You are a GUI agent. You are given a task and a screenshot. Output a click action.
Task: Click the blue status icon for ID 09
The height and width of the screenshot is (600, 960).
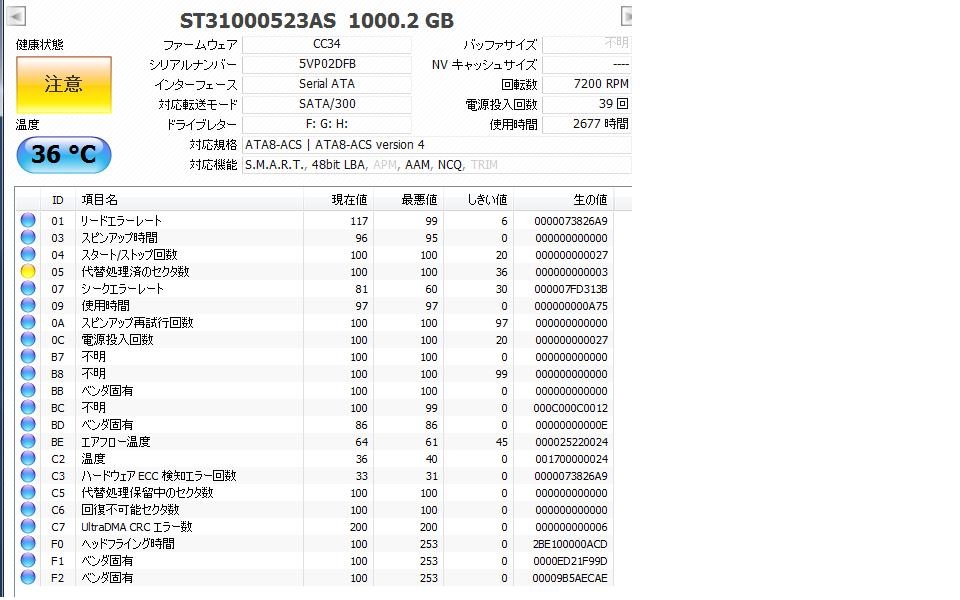pyautogui.click(x=28, y=306)
